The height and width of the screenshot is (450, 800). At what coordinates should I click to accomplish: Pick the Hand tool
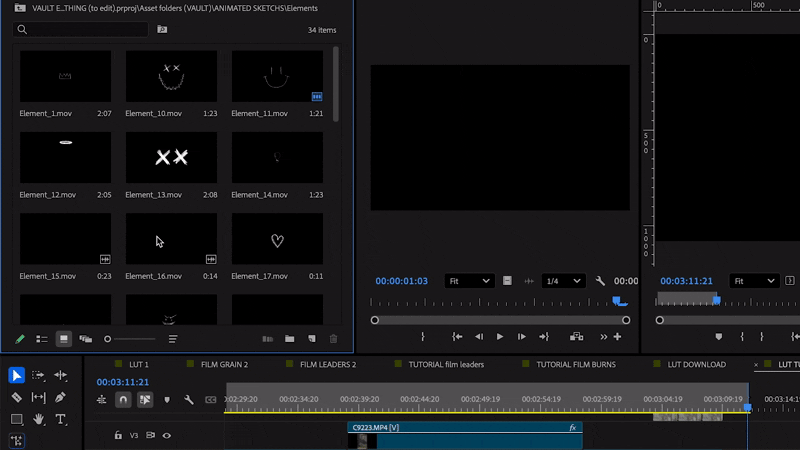click(x=39, y=419)
